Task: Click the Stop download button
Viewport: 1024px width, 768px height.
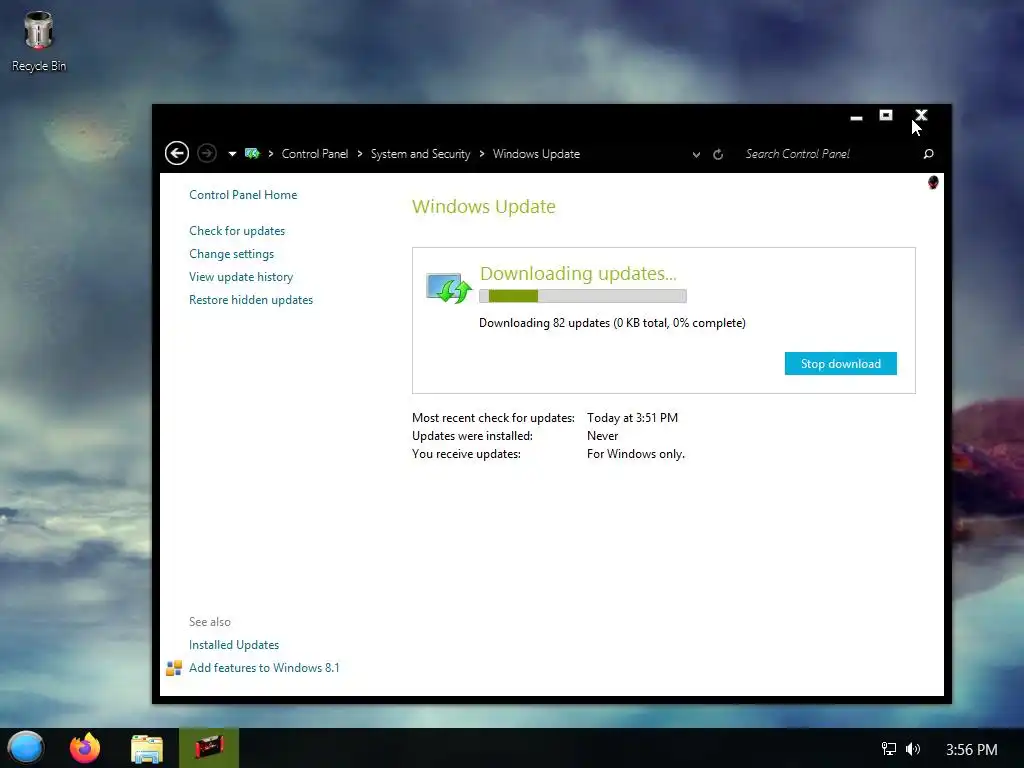Action: click(x=840, y=364)
